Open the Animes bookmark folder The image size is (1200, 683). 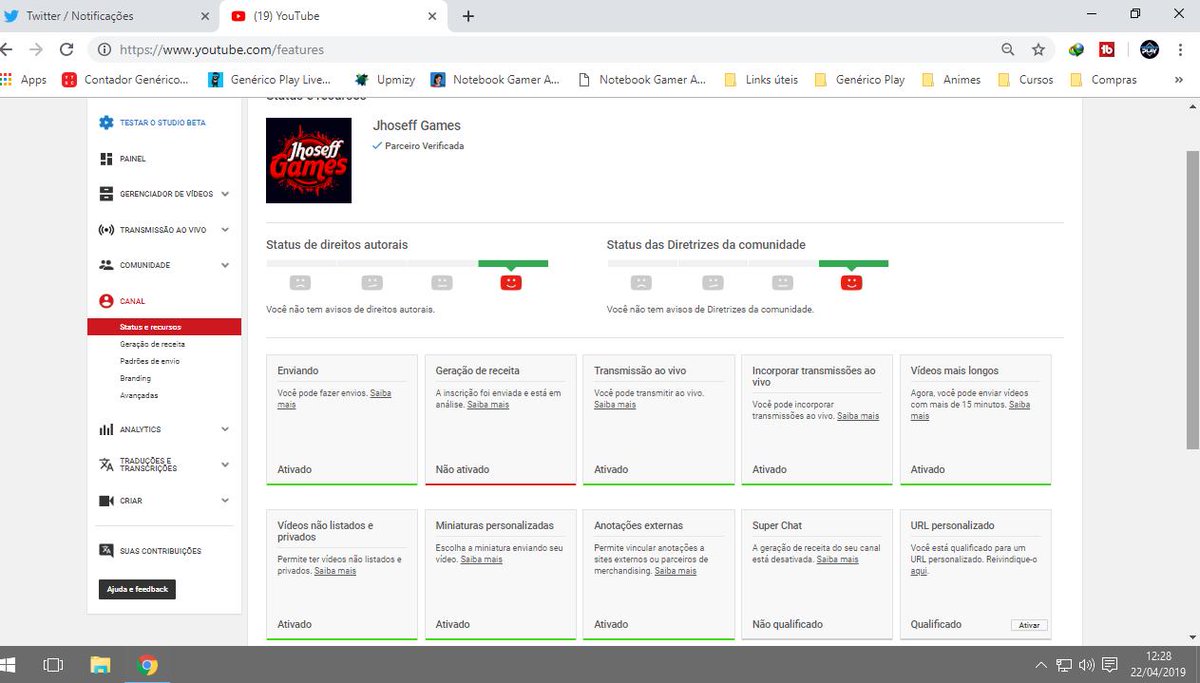click(951, 79)
